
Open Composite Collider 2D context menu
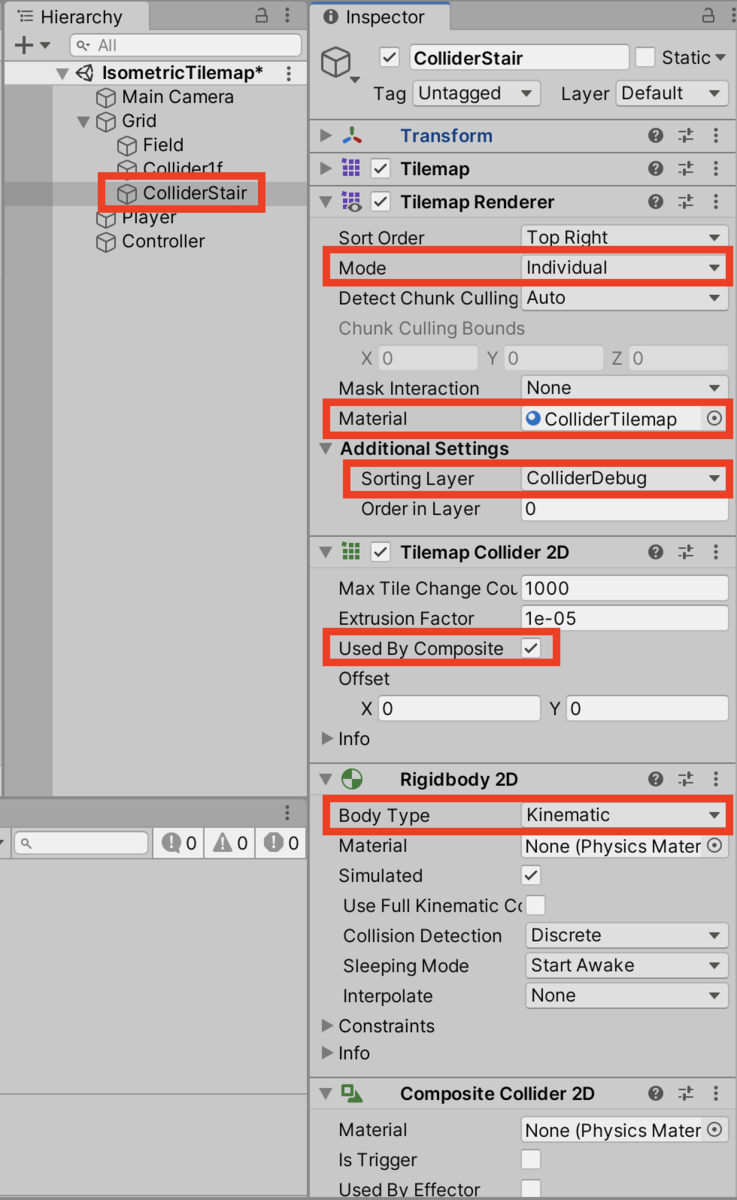[x=716, y=1094]
